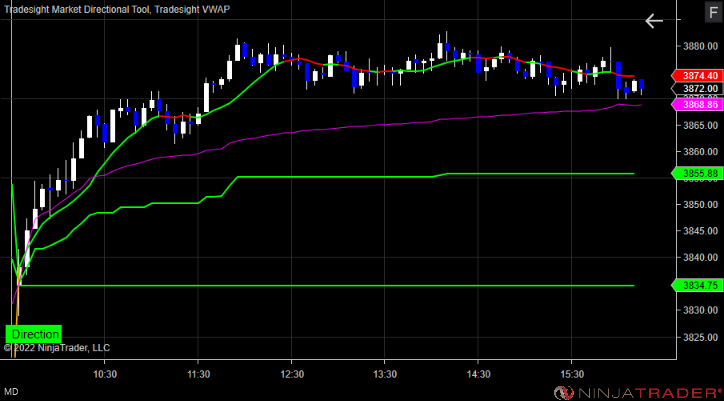Select the red 3874.40 price marker
This screenshot has width=724, height=401.
tap(697, 75)
